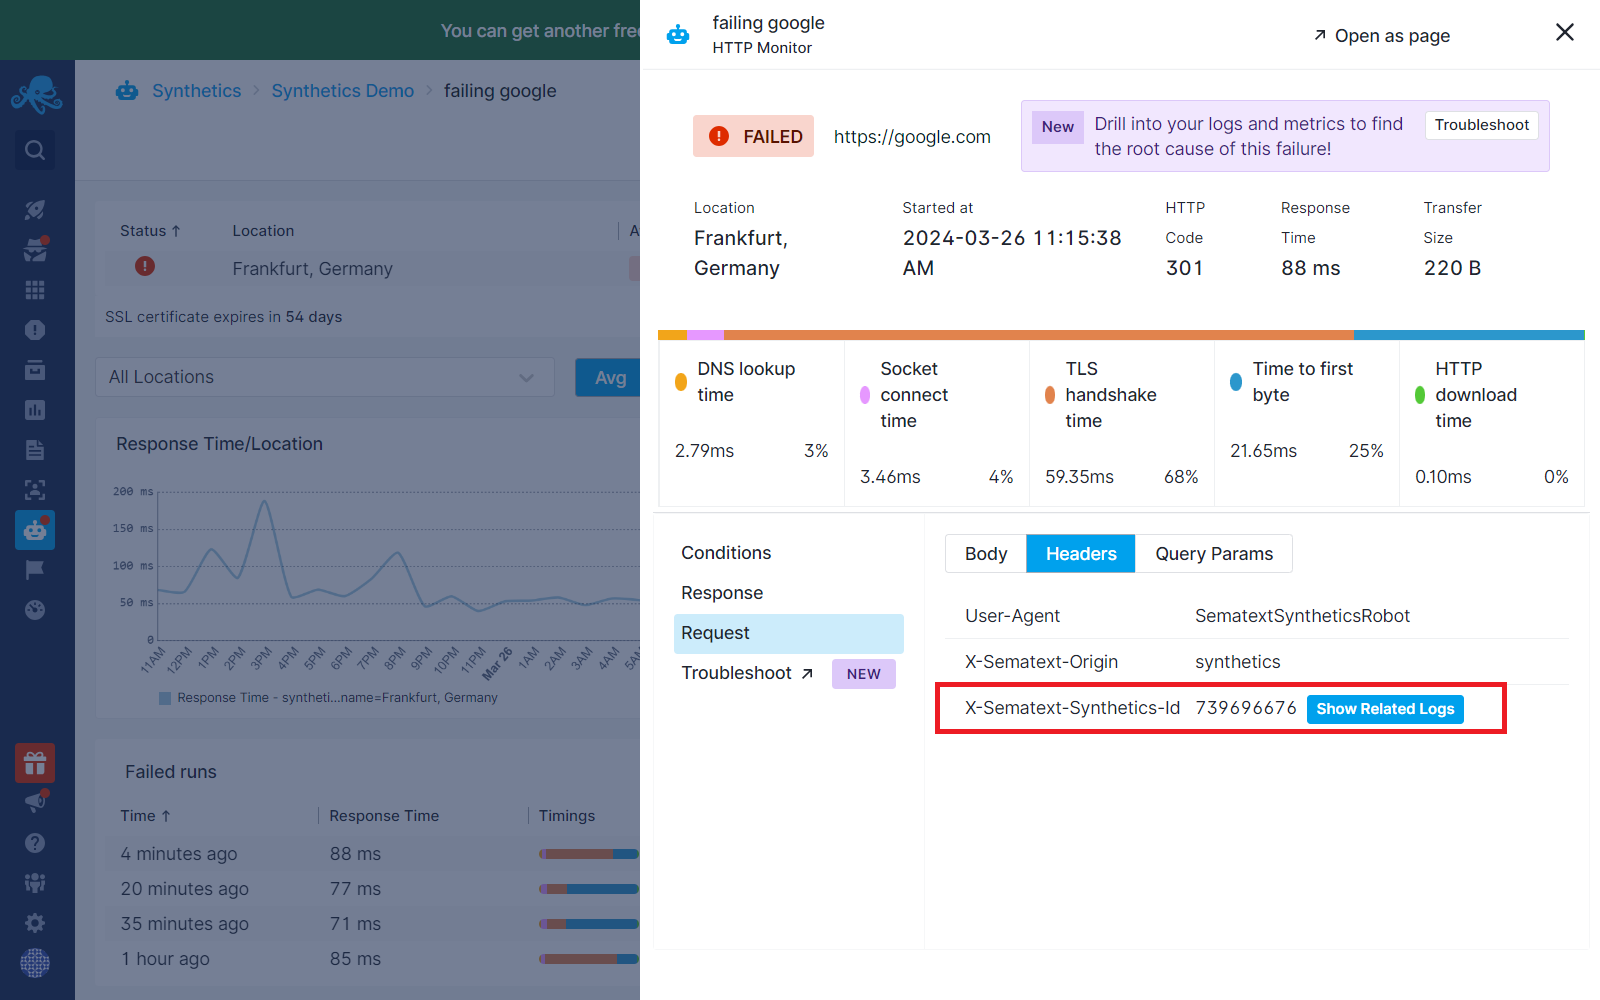Open Synthetics Demo breadcrumb link
1600x1000 pixels.
[x=342, y=91]
